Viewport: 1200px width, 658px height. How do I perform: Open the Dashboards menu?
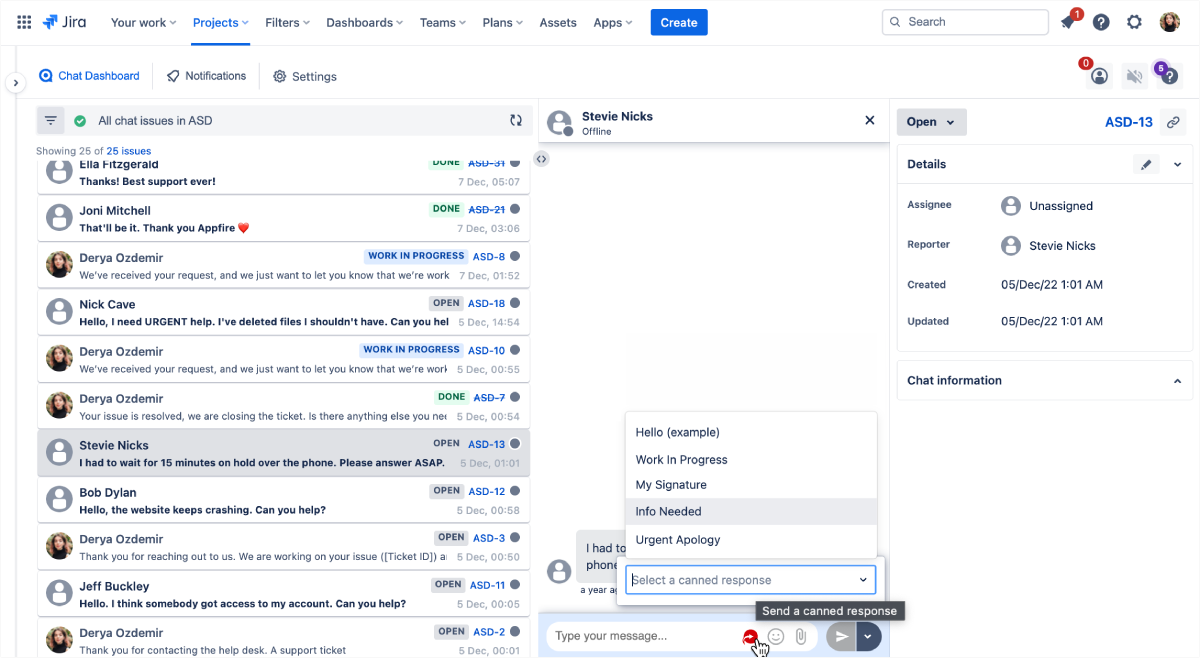point(365,22)
